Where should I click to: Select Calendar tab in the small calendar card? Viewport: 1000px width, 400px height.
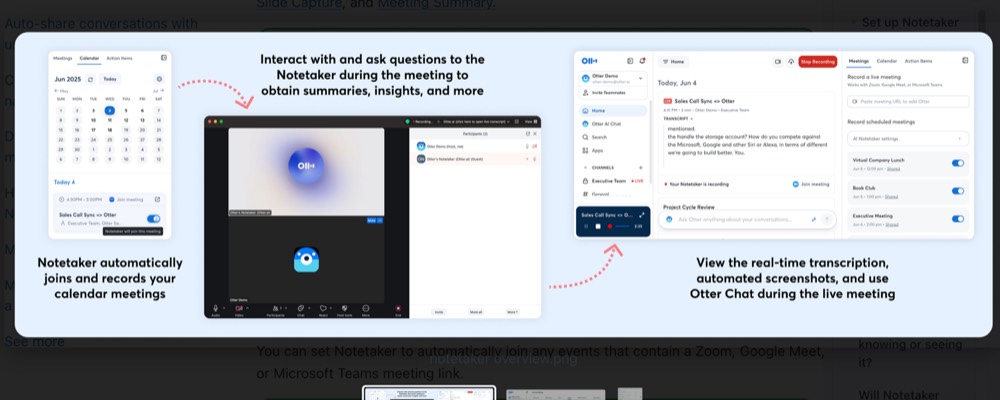click(x=89, y=58)
